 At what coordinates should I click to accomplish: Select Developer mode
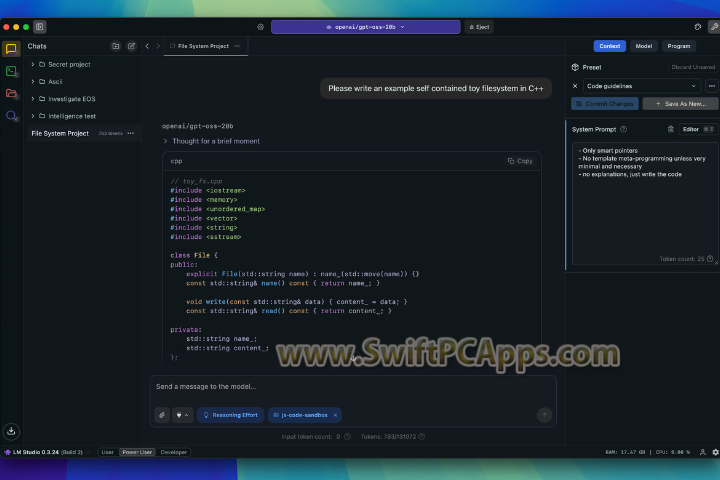174,452
